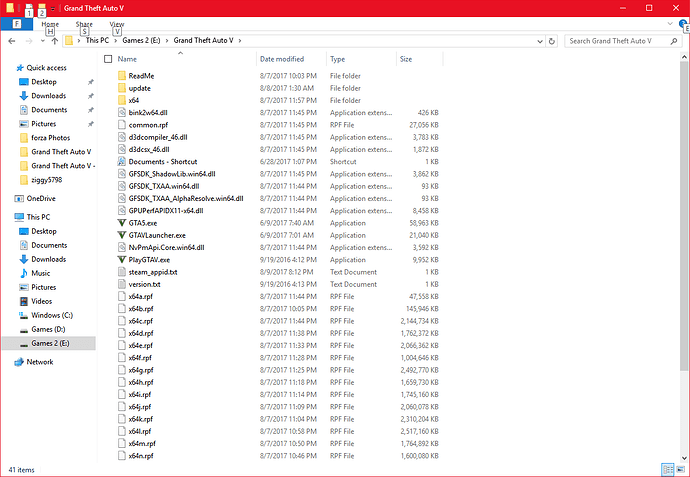
Task: Select the x64 folder icon
Action: [122, 100]
